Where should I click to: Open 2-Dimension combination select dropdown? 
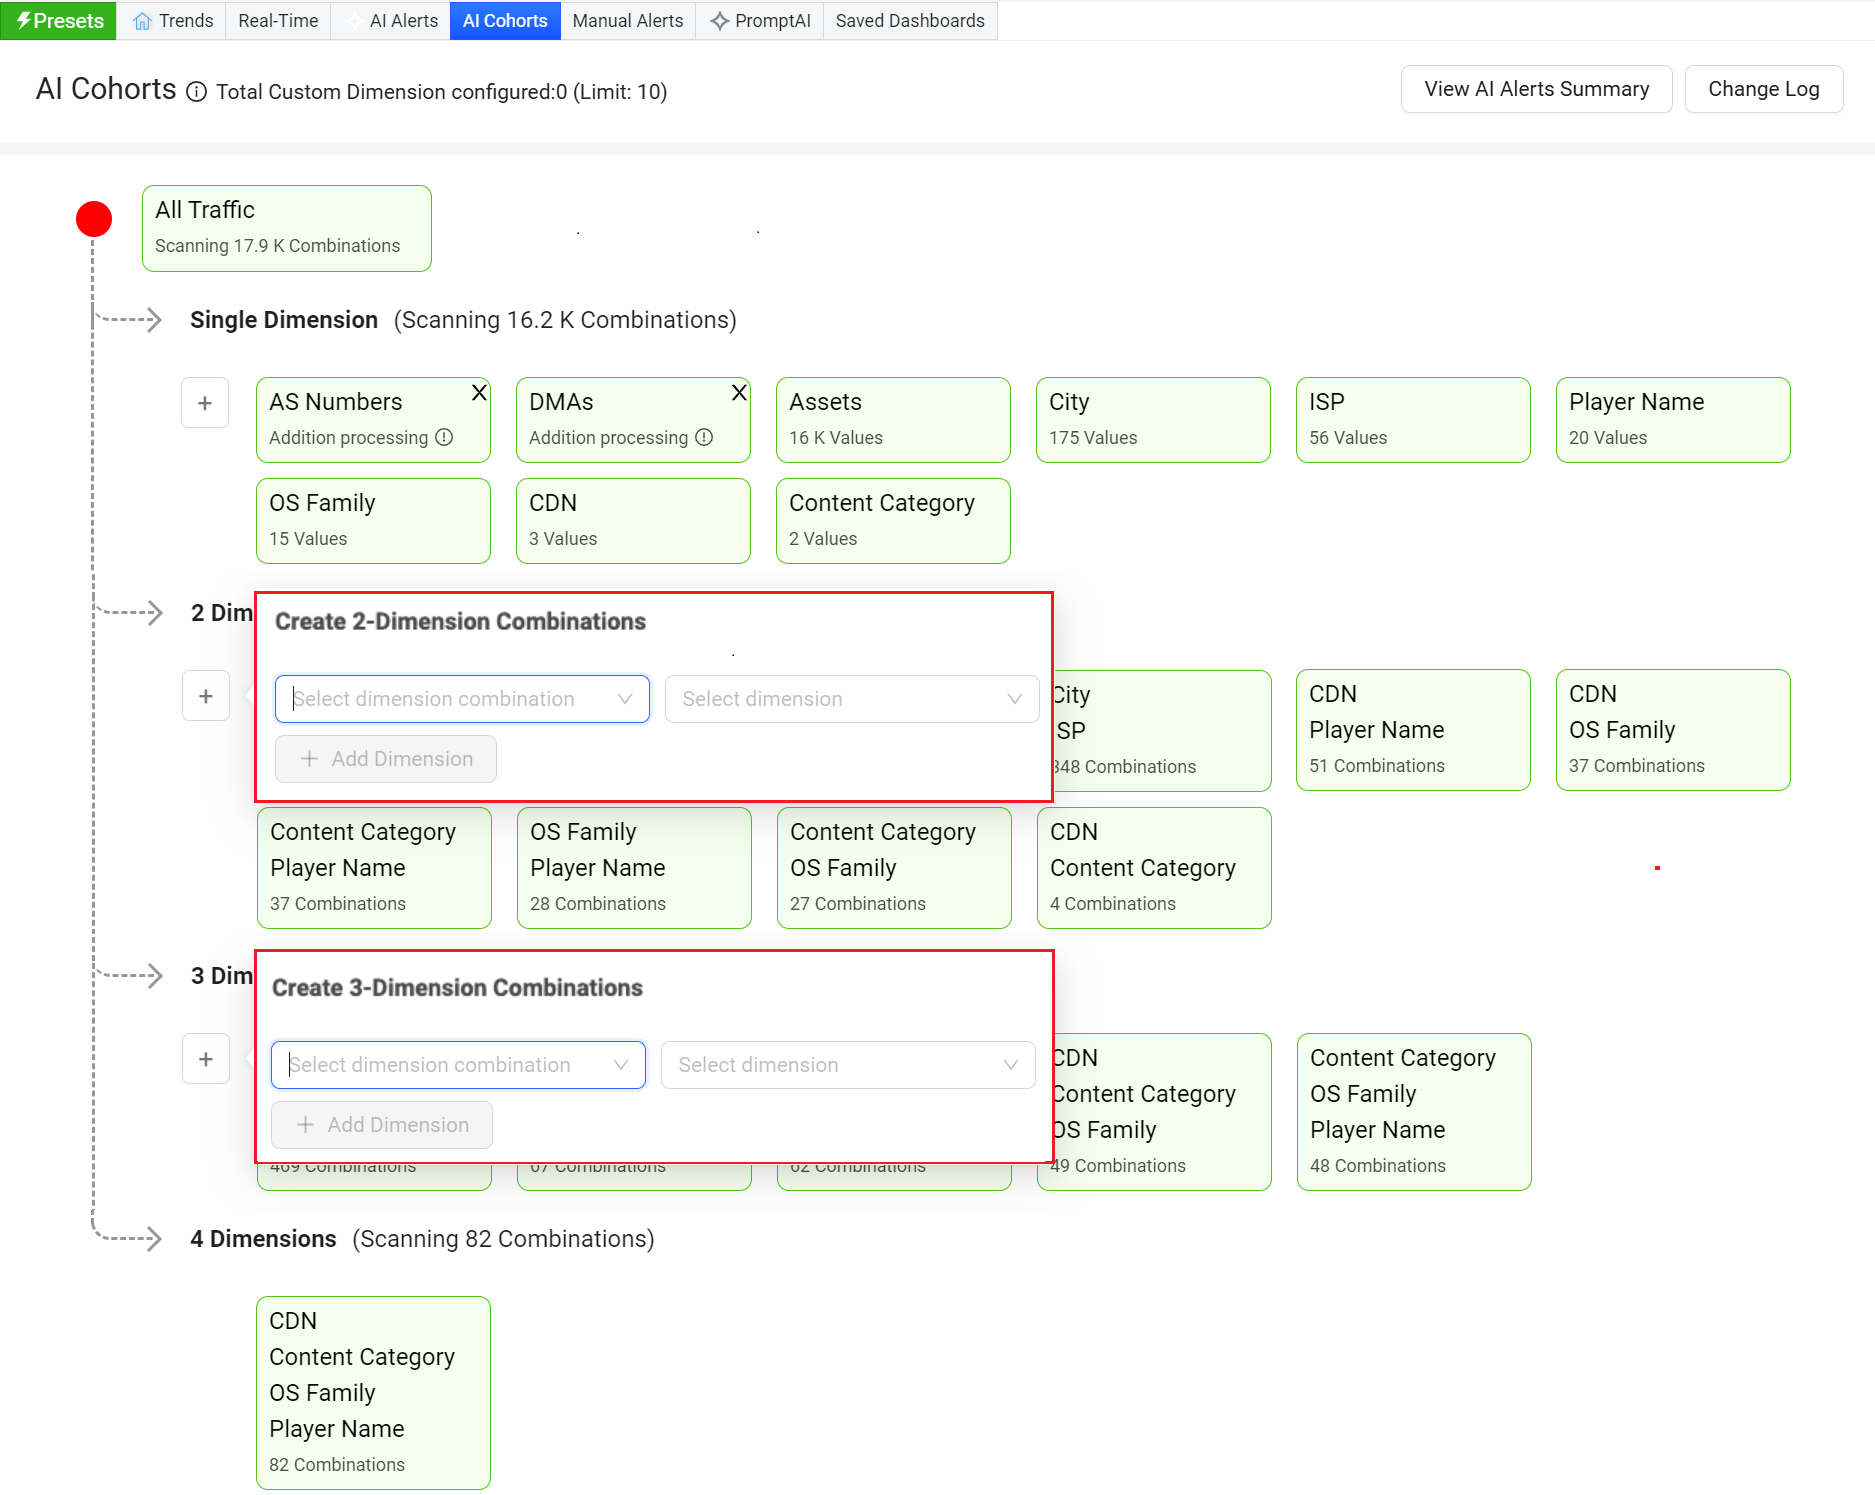(462, 699)
